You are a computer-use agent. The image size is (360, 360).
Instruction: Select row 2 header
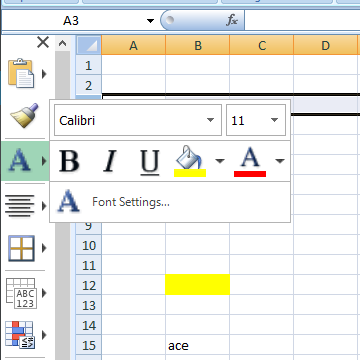tap(89, 85)
